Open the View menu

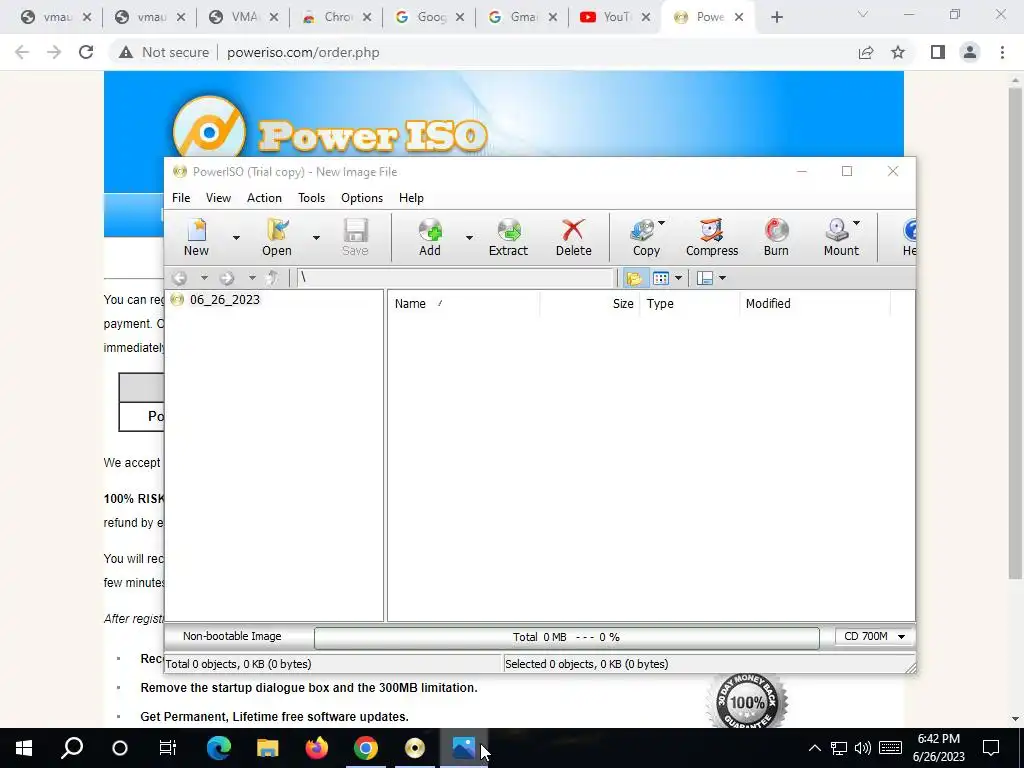(x=218, y=198)
